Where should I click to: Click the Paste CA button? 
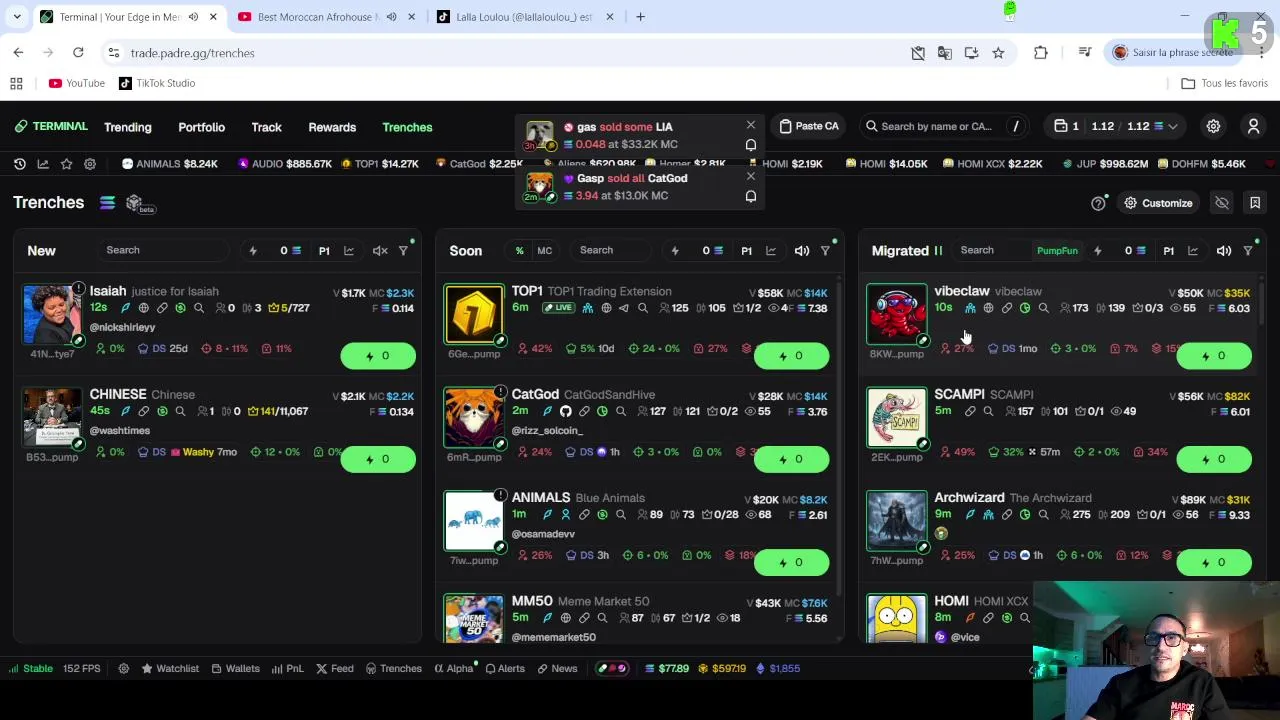(x=808, y=127)
